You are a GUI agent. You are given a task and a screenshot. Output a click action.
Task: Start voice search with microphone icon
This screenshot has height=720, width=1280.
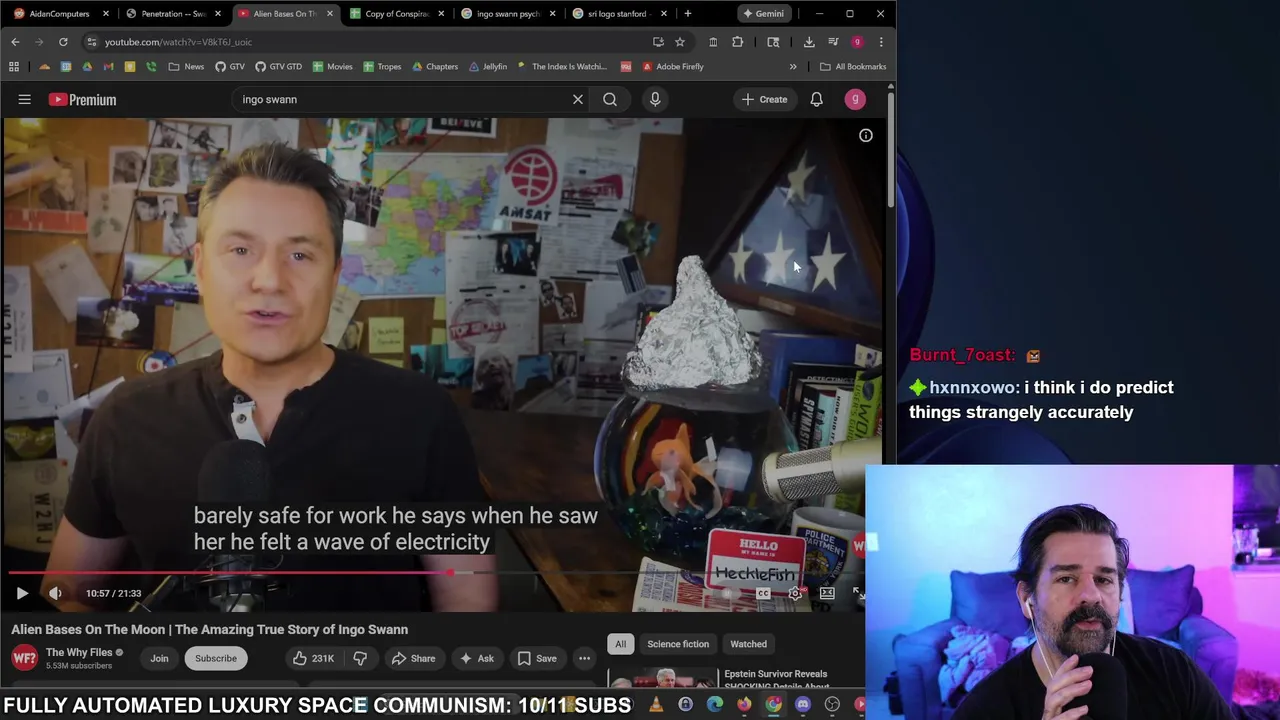tap(655, 99)
